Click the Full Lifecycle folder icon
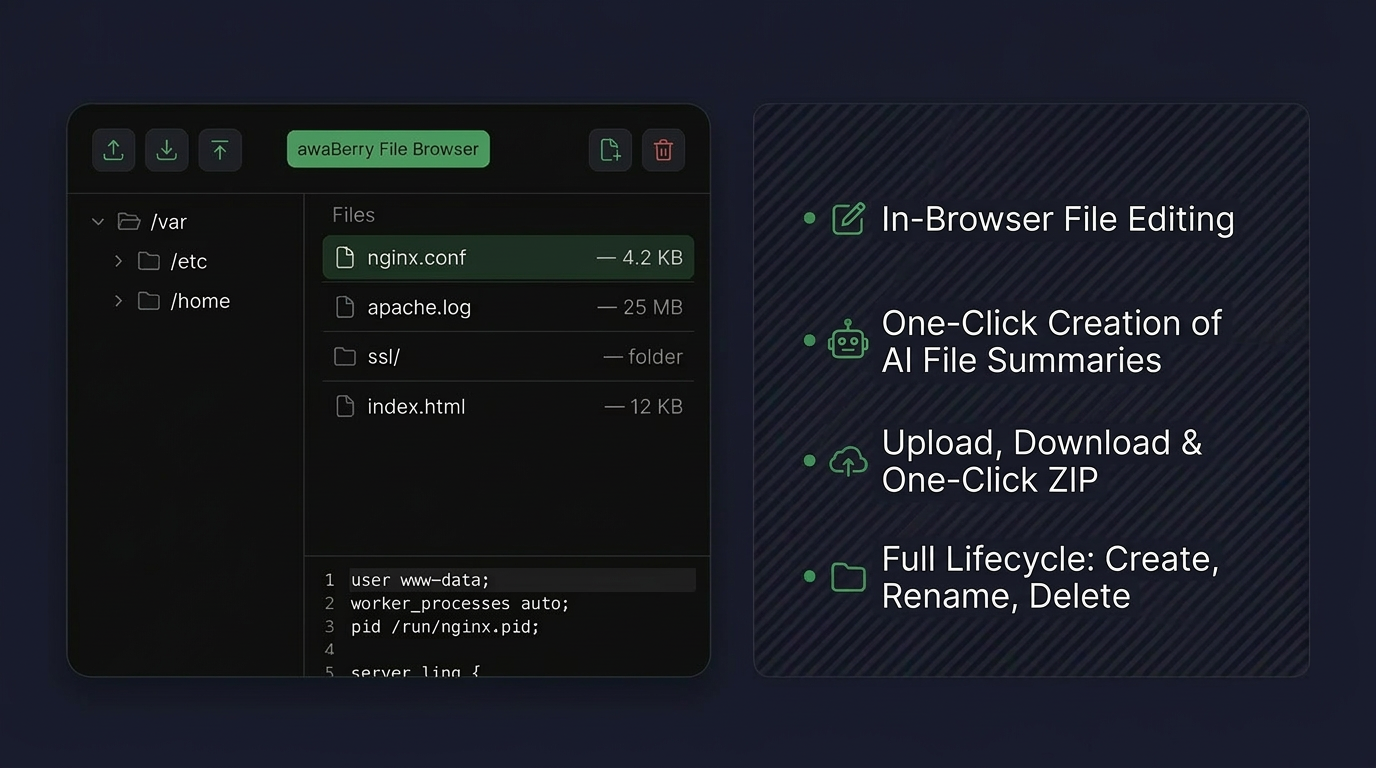The image size is (1376, 768). coord(846,576)
